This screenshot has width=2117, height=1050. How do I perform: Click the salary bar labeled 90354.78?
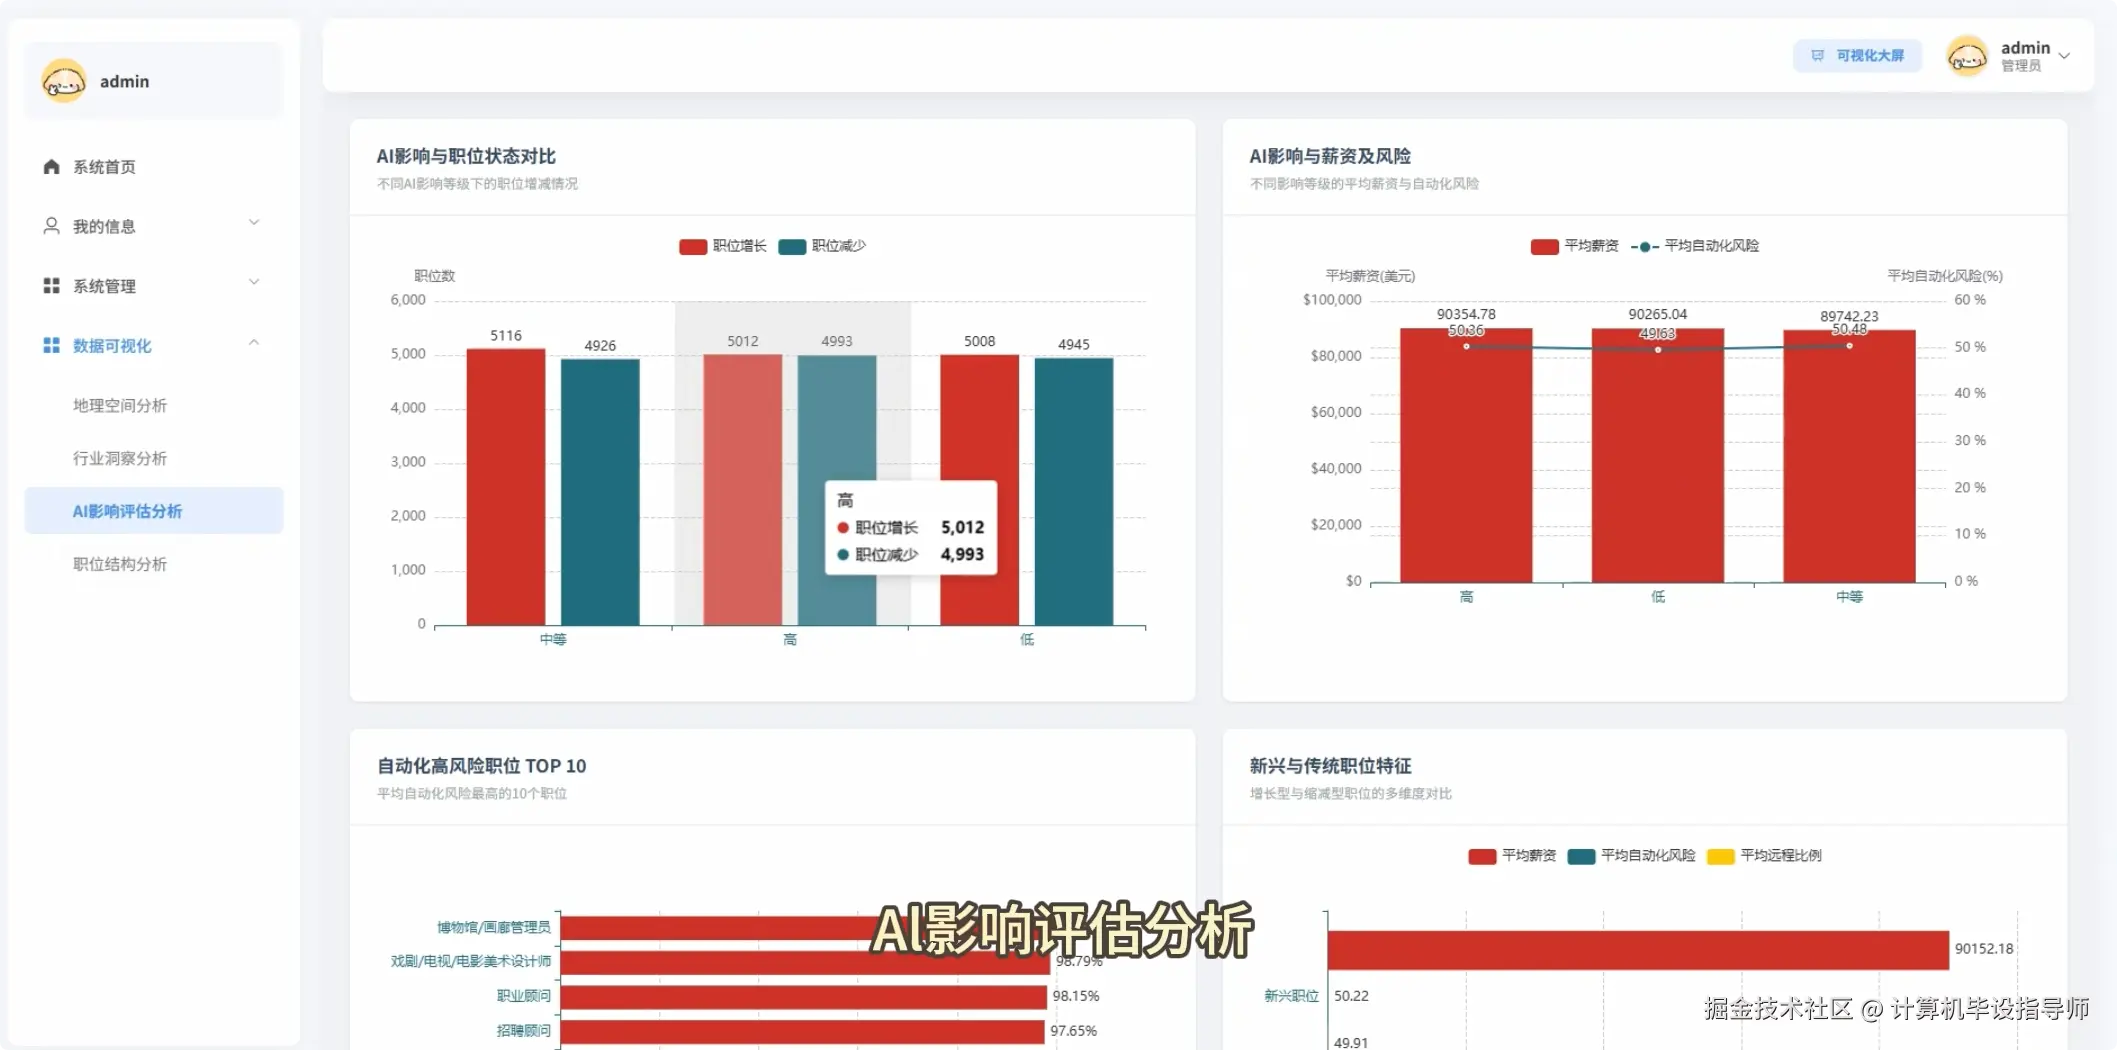[1466, 455]
